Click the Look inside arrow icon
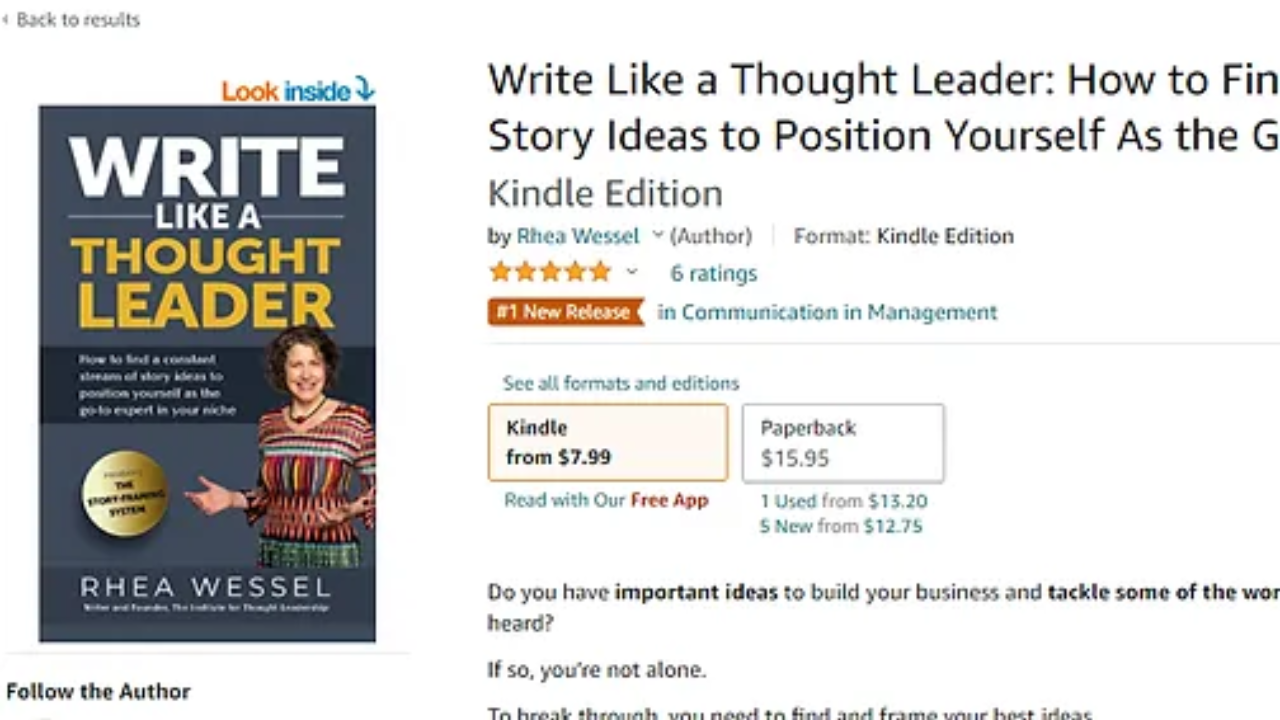 (365, 90)
